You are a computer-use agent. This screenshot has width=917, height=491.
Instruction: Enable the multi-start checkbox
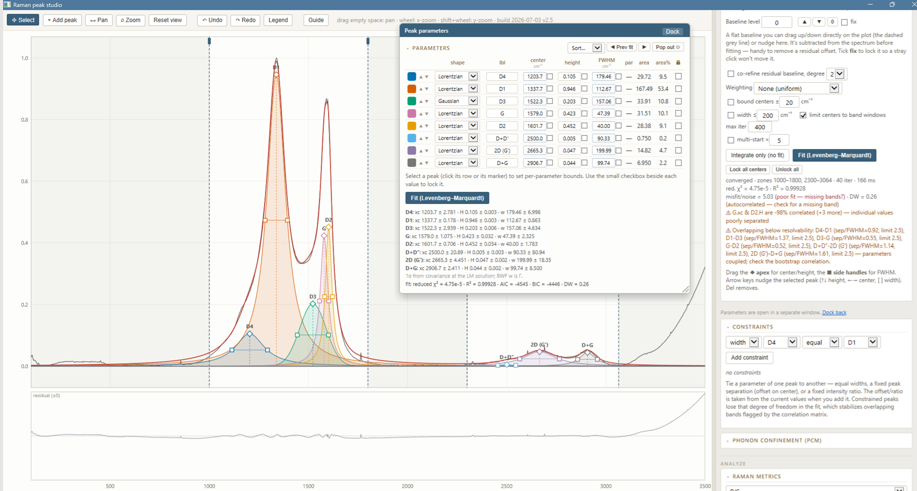coord(730,140)
